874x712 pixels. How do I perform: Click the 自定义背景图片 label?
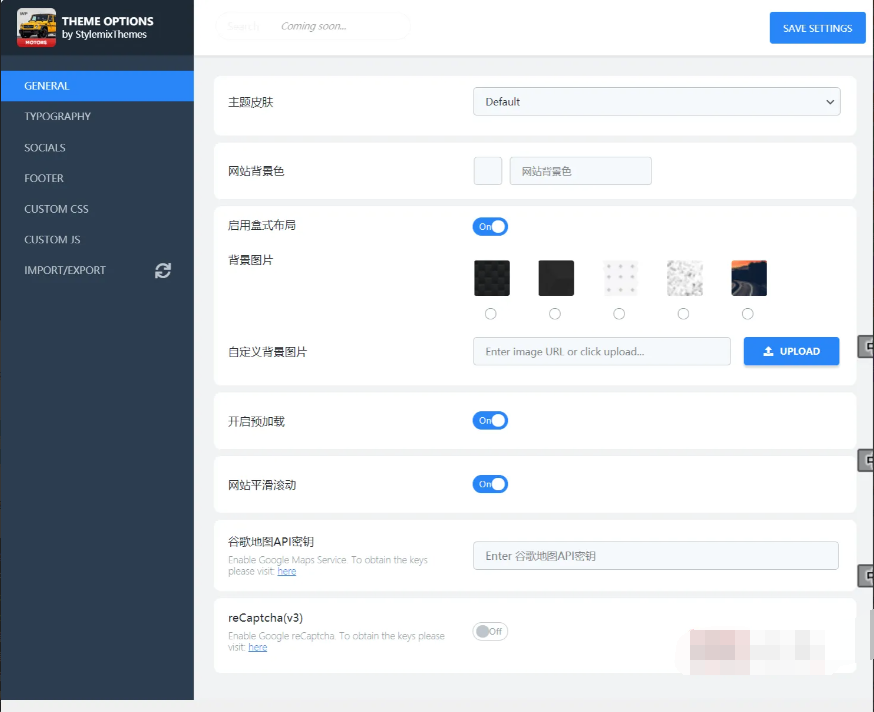pyautogui.click(x=268, y=352)
